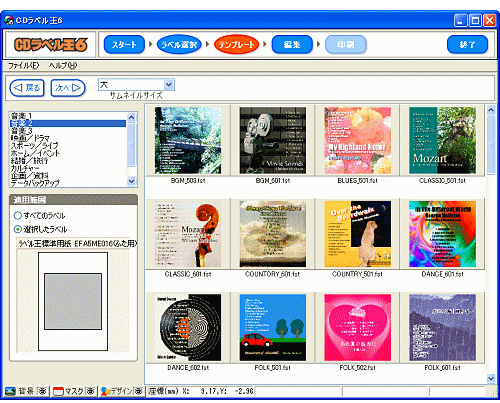This screenshot has height=403, width=500.
Task: Pick the COUNTRY_501.fst dog template
Action: 358,234
